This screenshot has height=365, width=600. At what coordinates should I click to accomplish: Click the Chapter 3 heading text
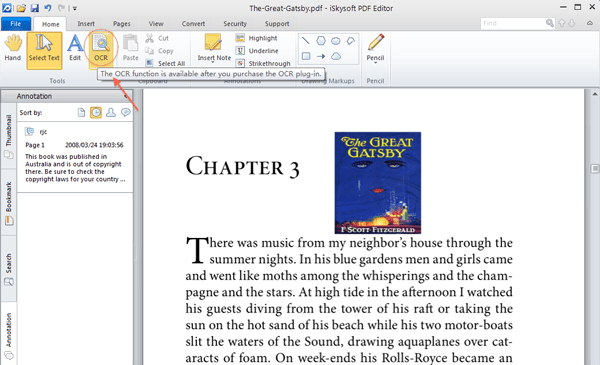click(x=242, y=167)
